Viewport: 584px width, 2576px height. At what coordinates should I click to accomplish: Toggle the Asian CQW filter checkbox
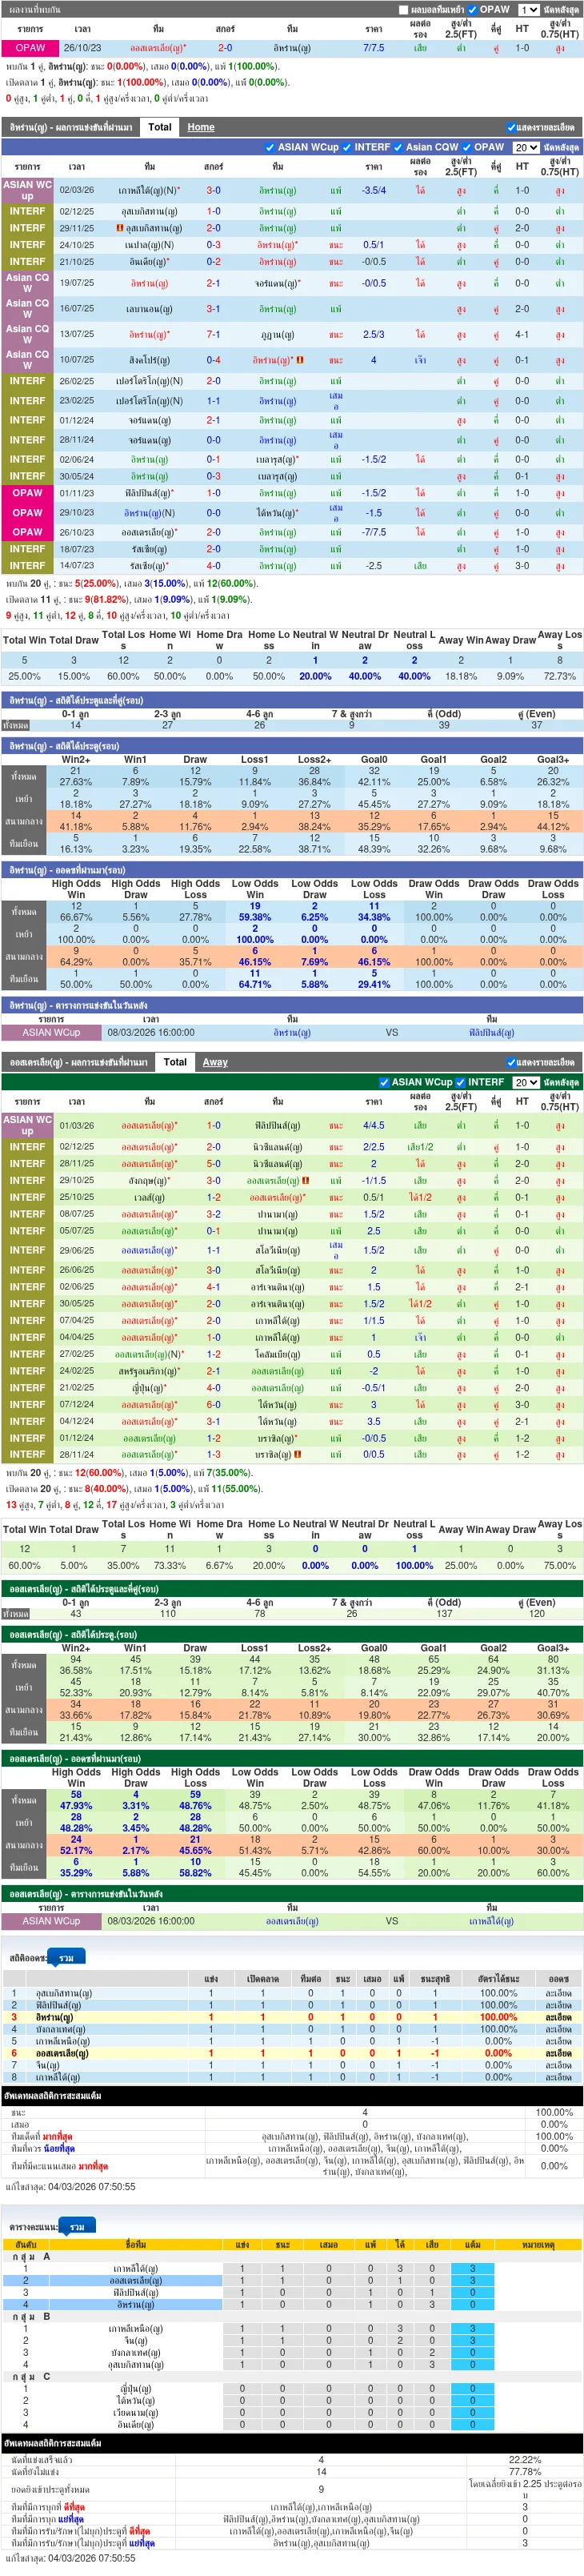(x=398, y=147)
